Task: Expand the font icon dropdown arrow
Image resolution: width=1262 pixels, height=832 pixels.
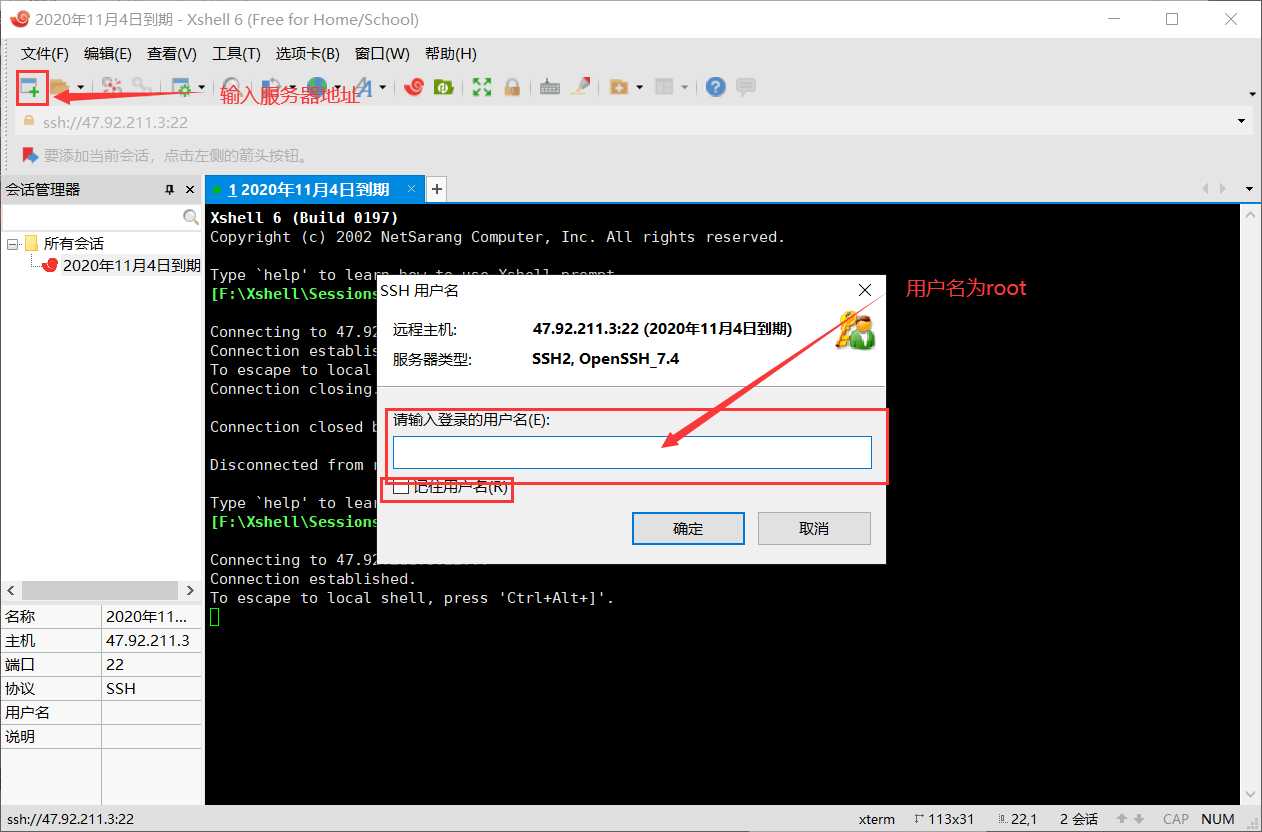Action: pyautogui.click(x=383, y=88)
